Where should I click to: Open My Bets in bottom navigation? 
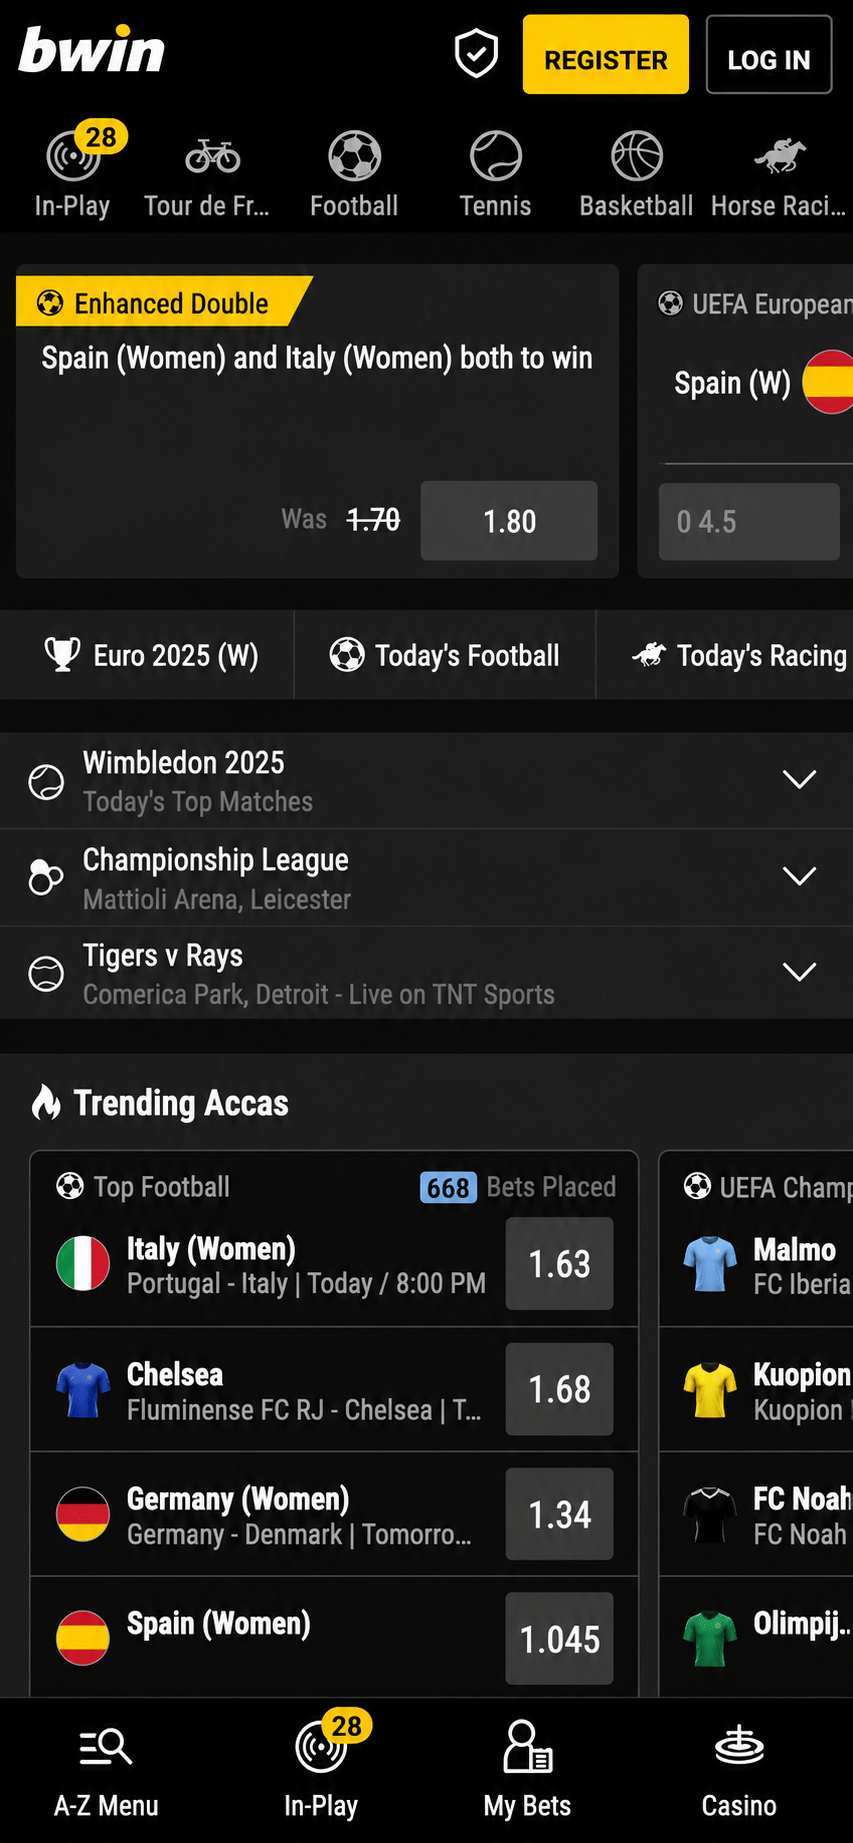pyautogui.click(x=527, y=1746)
